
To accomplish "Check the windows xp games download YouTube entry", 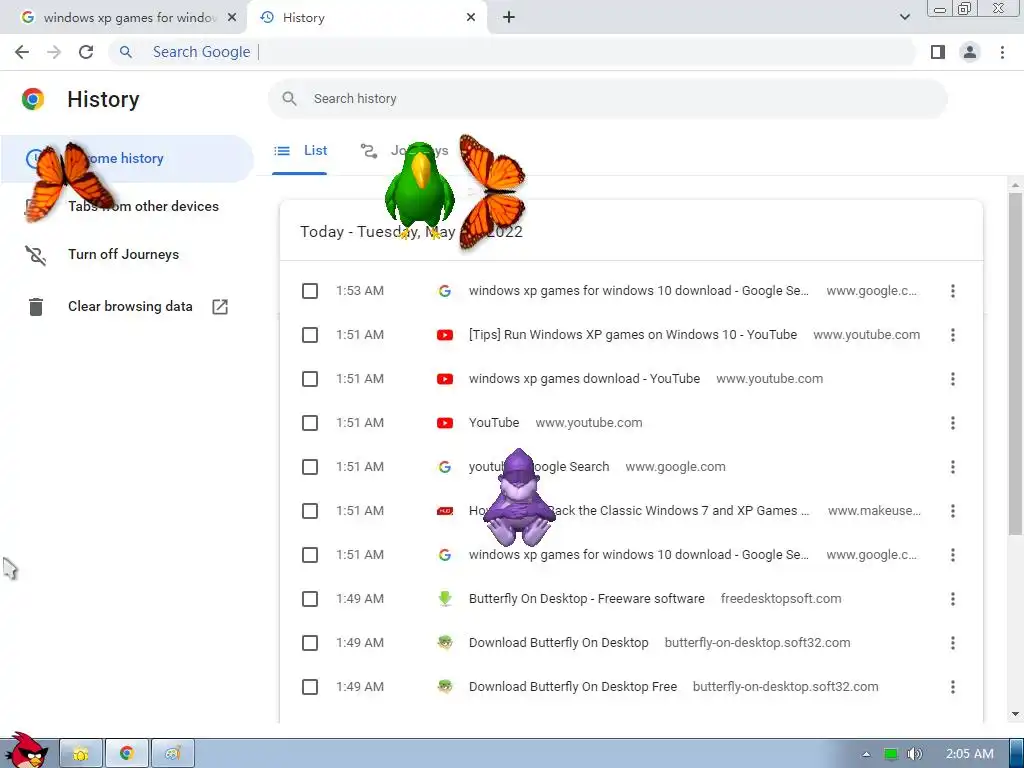I will click(x=310, y=379).
